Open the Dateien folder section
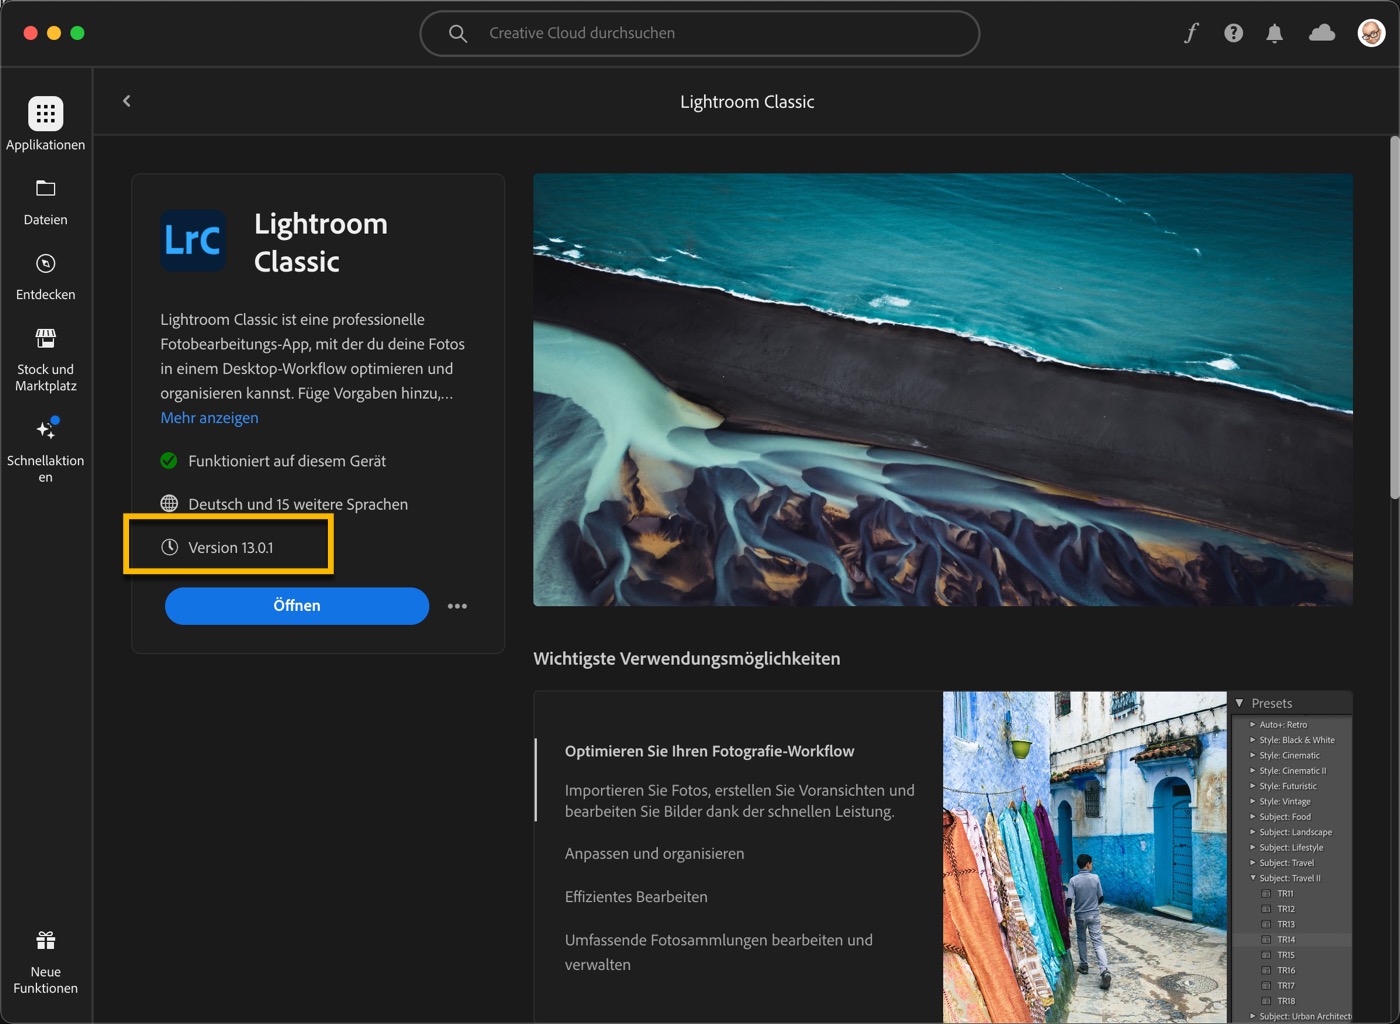This screenshot has height=1024, width=1400. 45,202
